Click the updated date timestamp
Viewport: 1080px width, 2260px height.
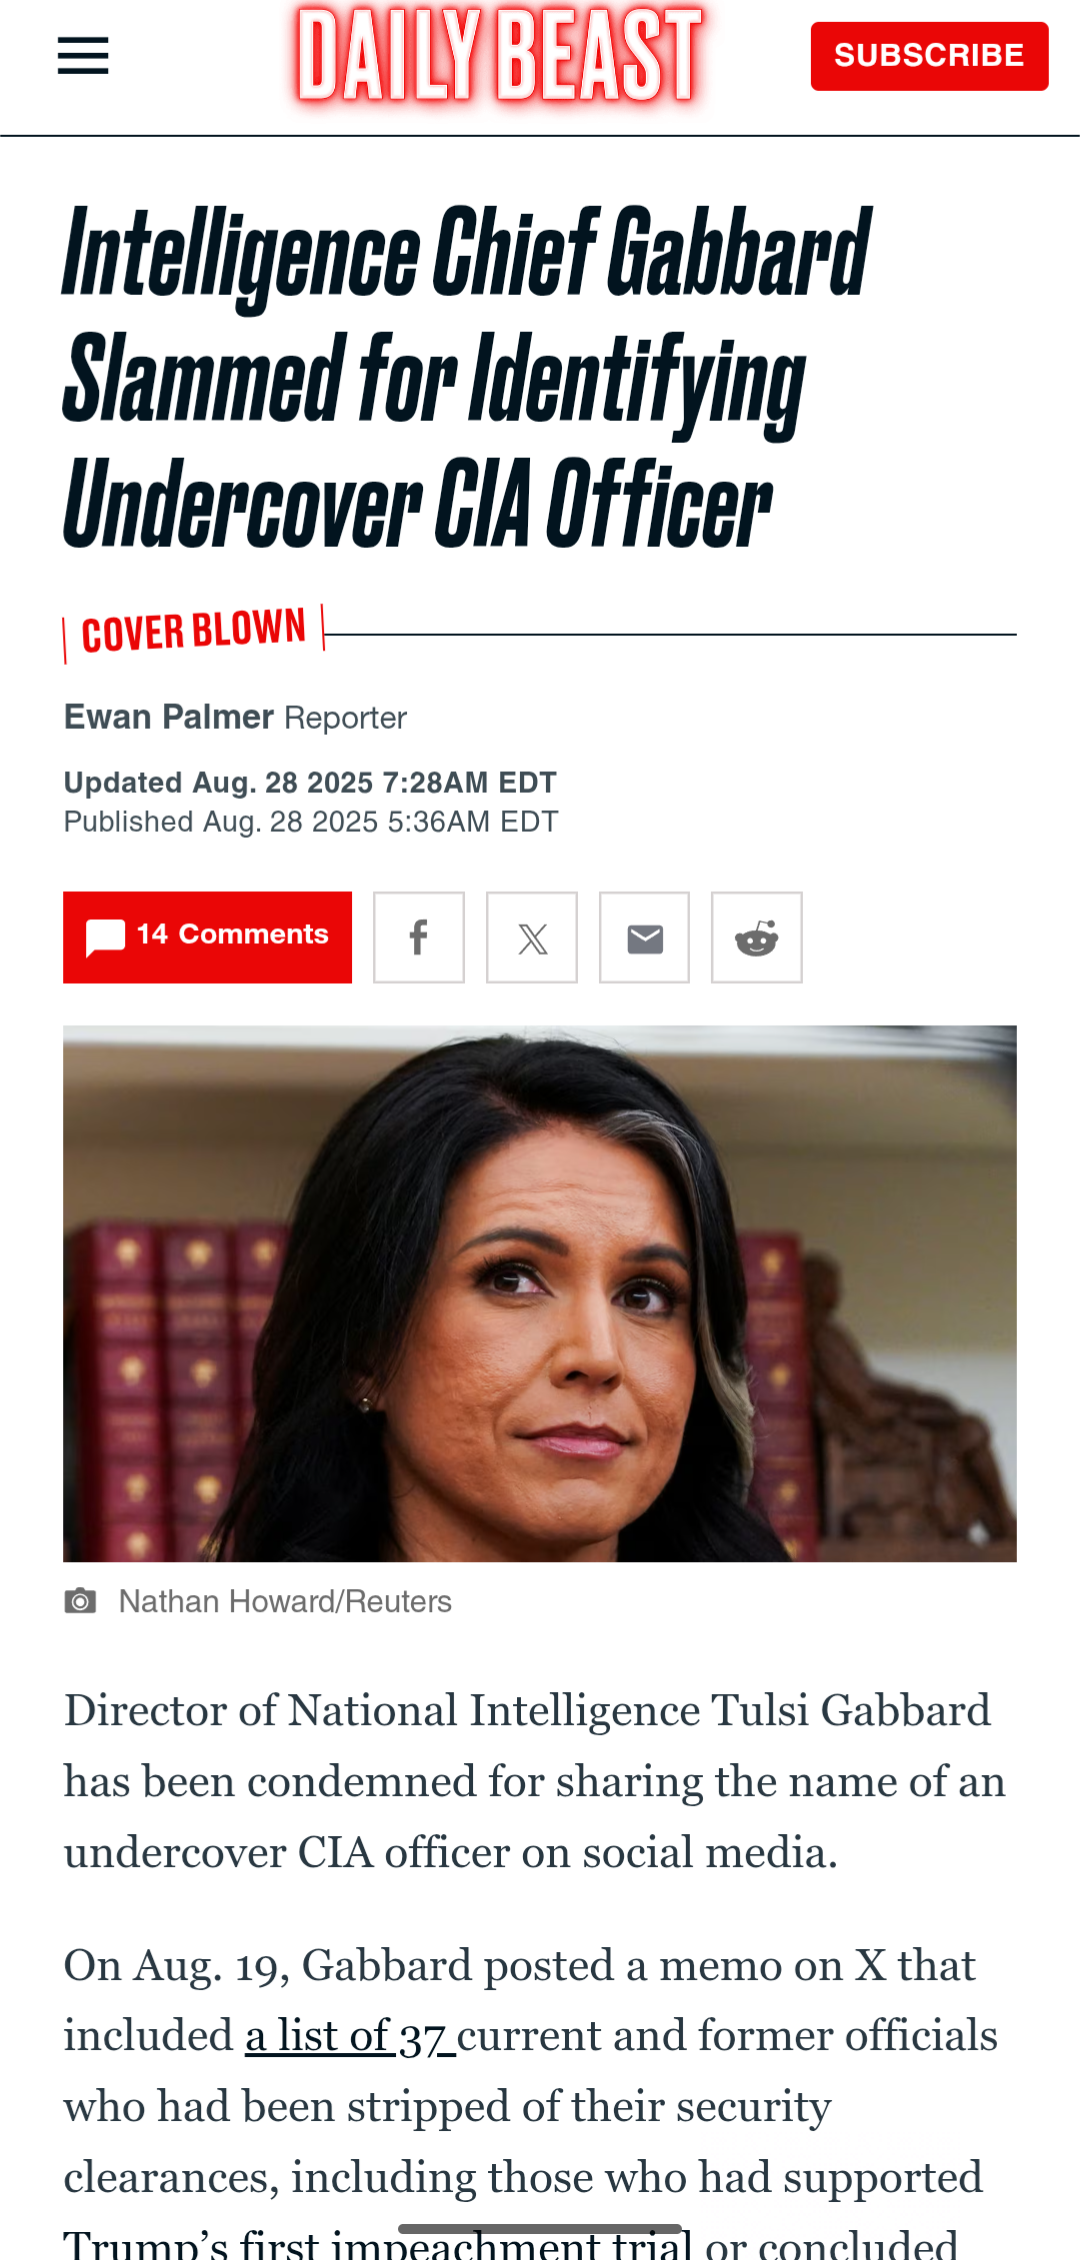pos(310,782)
